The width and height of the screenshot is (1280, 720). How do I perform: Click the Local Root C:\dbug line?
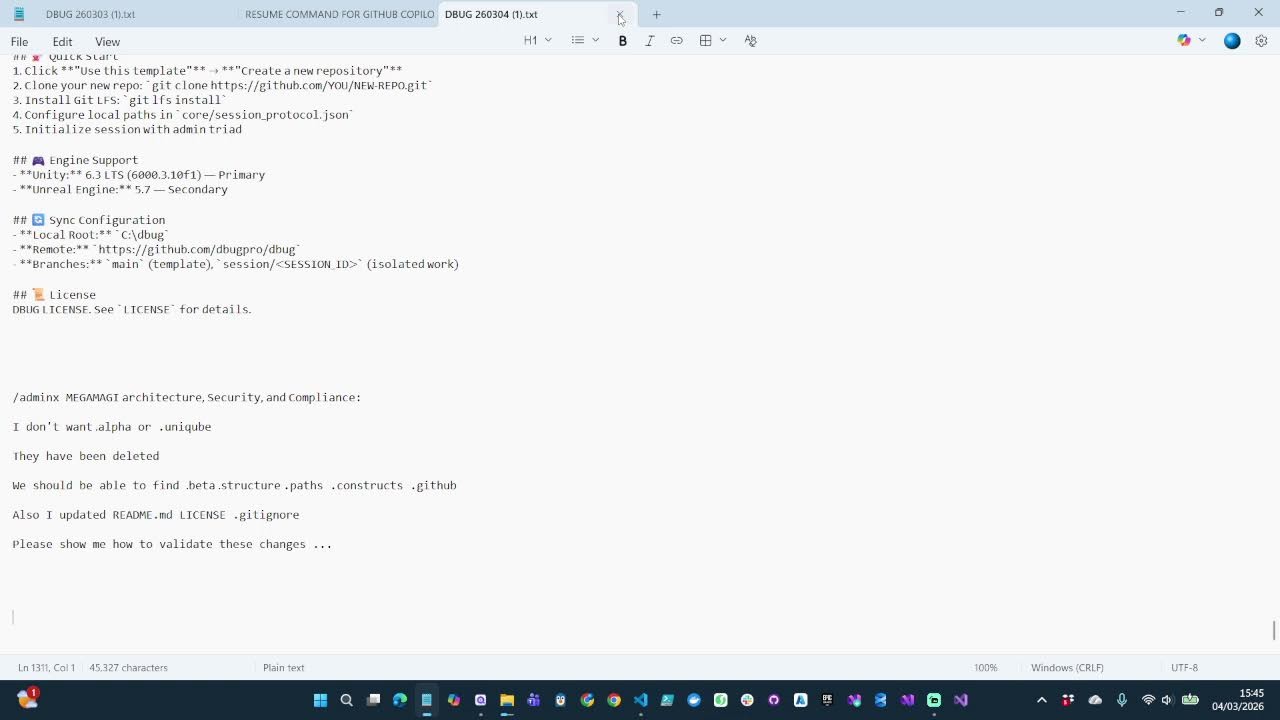[x=91, y=235]
